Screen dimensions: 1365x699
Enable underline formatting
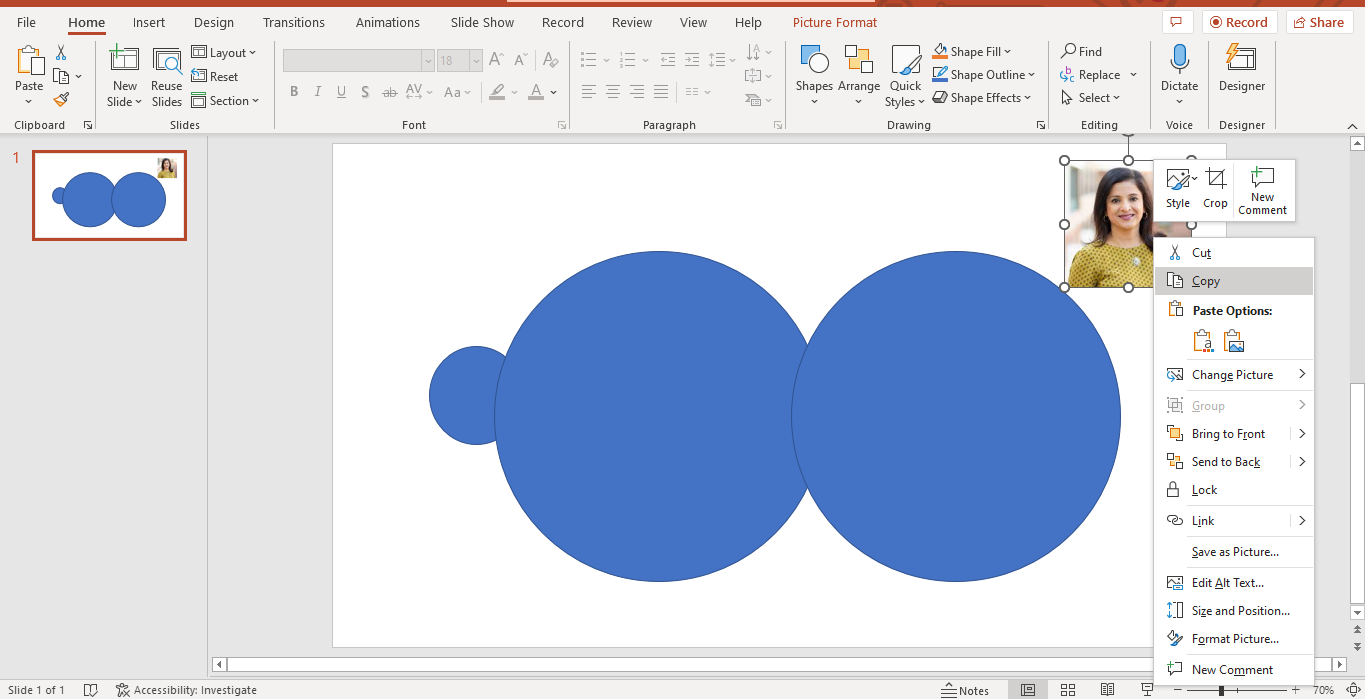(x=341, y=91)
